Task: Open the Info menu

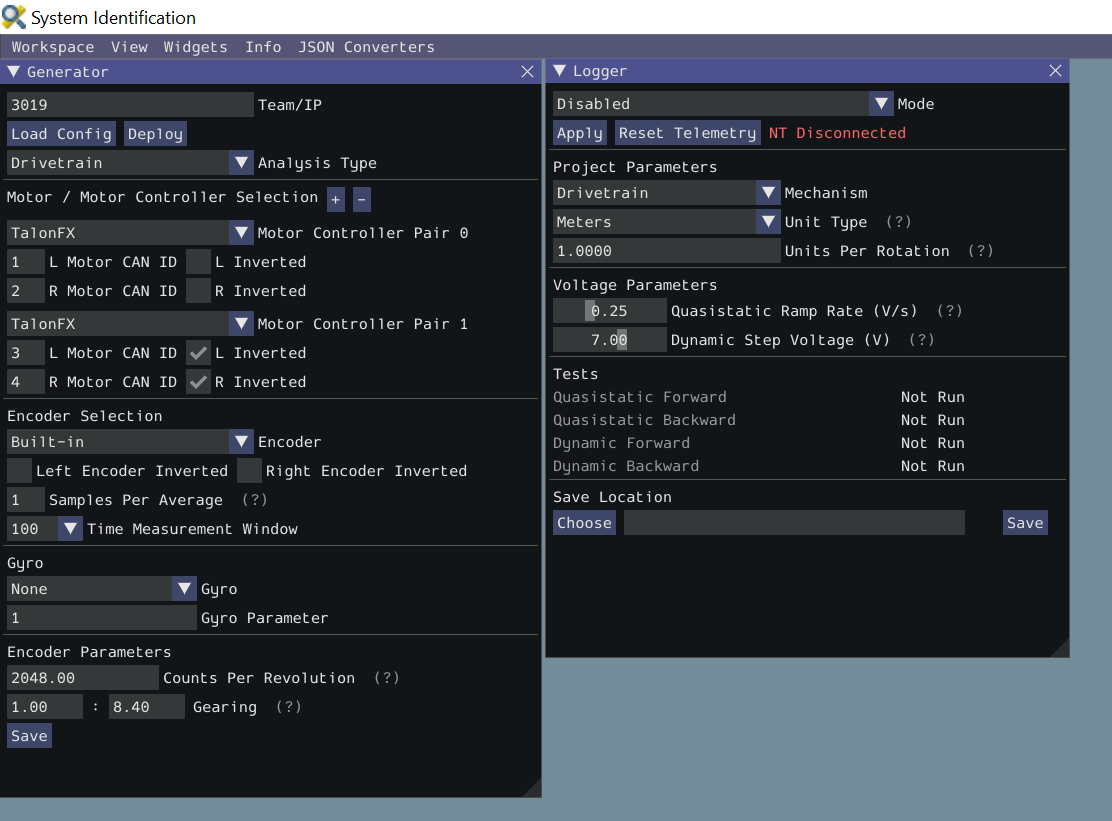Action: pyautogui.click(x=263, y=47)
